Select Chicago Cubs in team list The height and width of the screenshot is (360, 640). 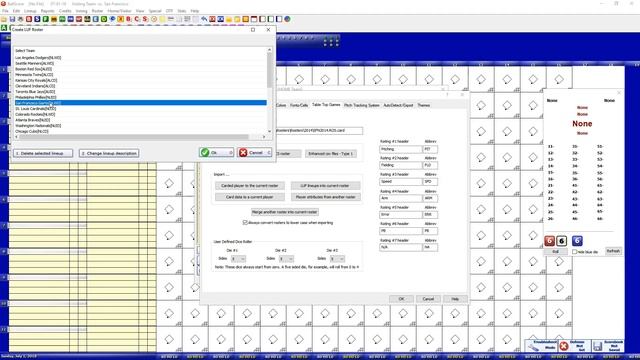(x=141, y=131)
